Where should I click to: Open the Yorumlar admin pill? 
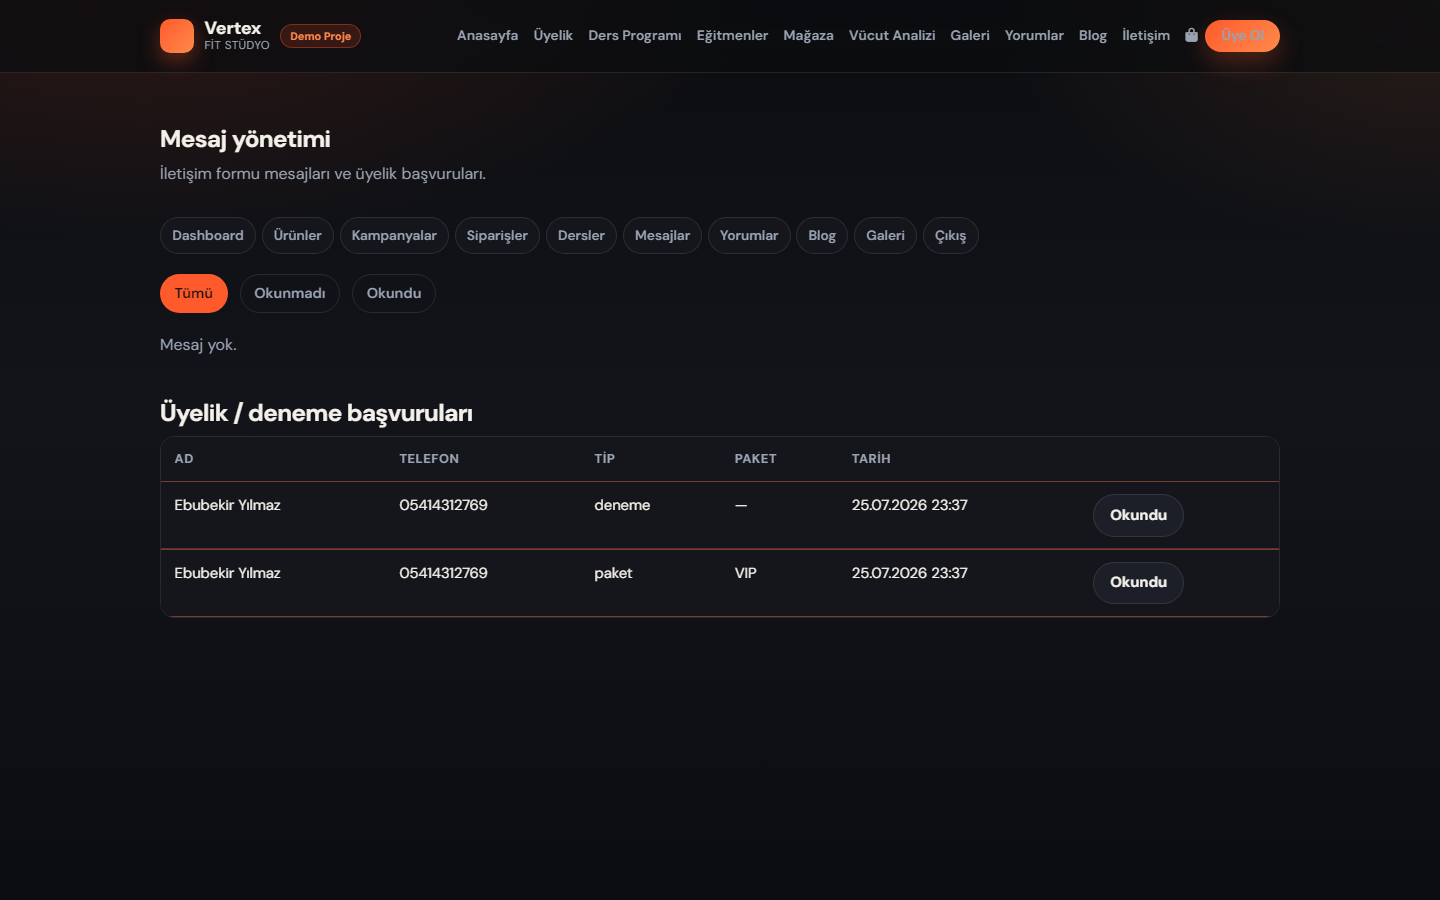click(x=749, y=236)
